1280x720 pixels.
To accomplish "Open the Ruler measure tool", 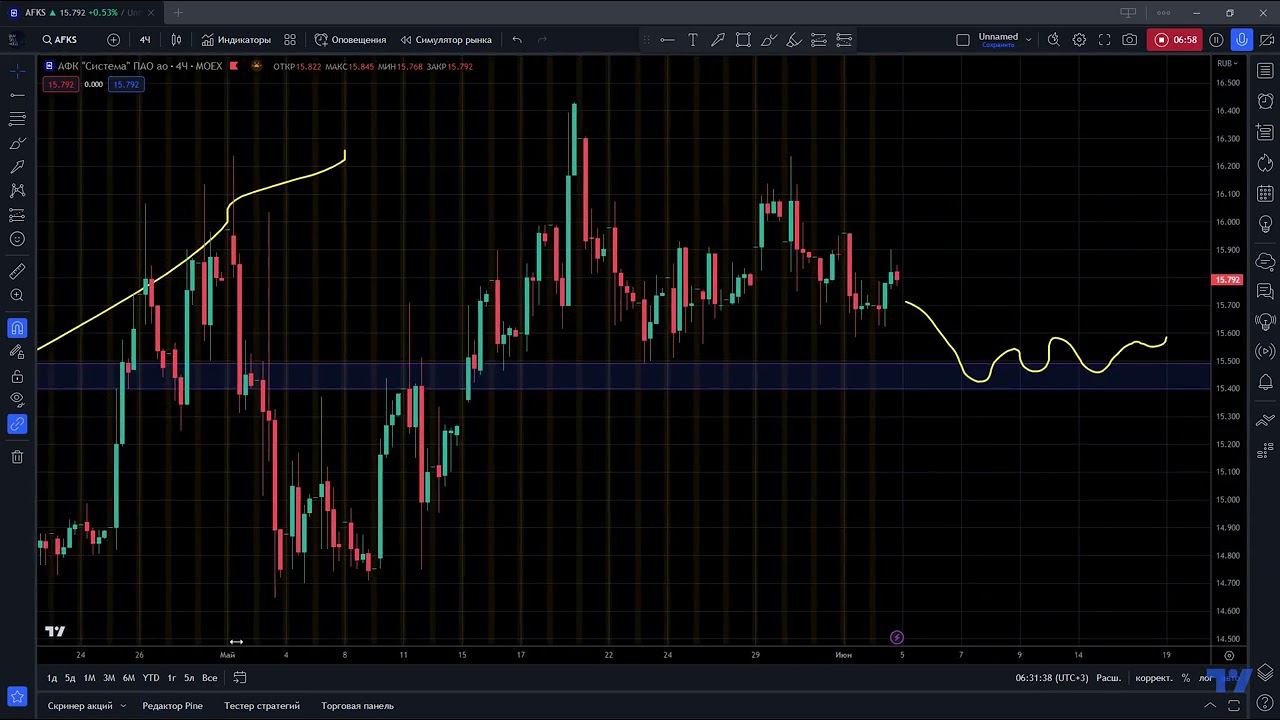I will (x=17, y=271).
